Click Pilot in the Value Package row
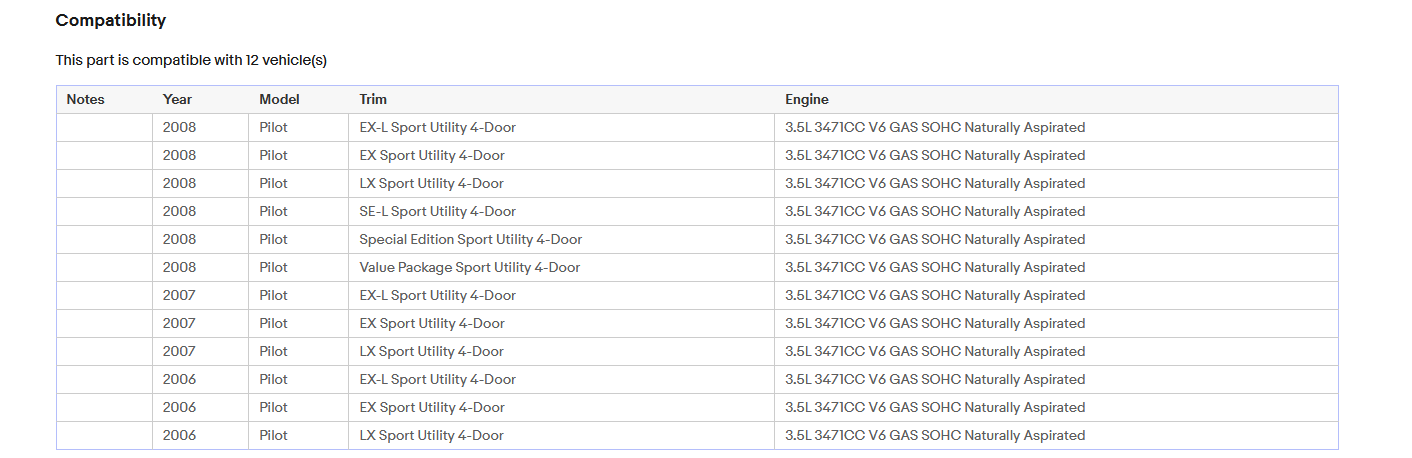Screen dimensions: 1412x458 [x=273, y=267]
